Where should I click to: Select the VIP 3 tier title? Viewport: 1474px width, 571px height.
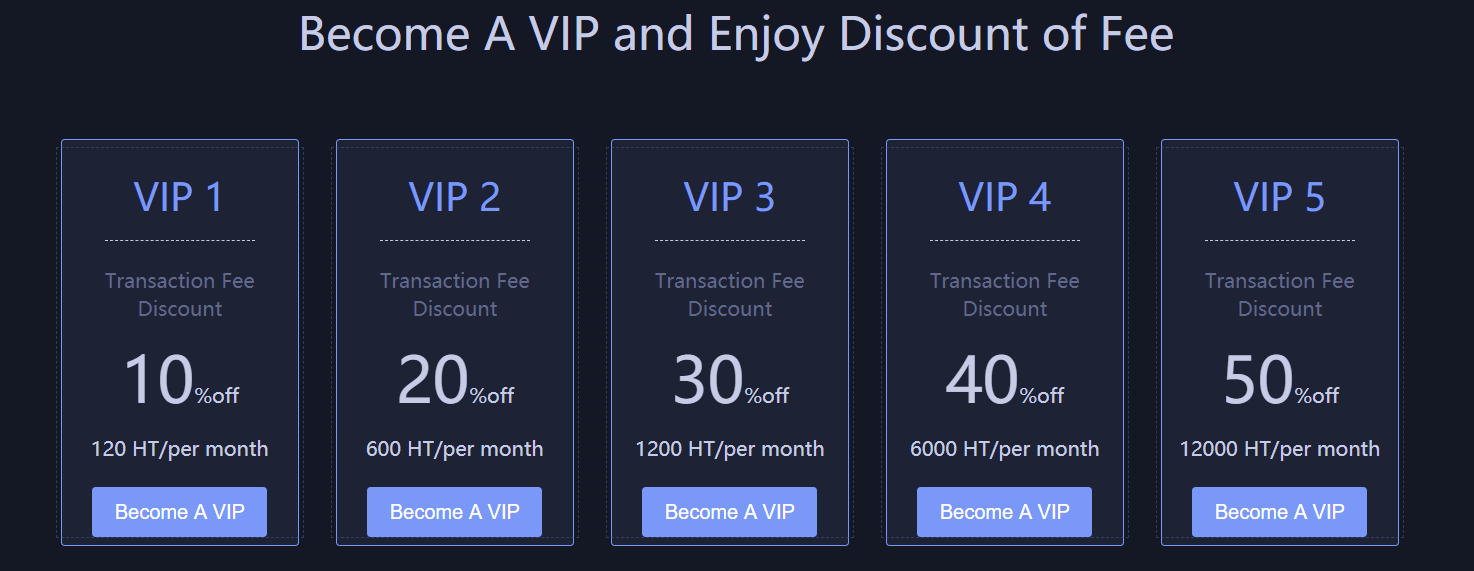729,197
